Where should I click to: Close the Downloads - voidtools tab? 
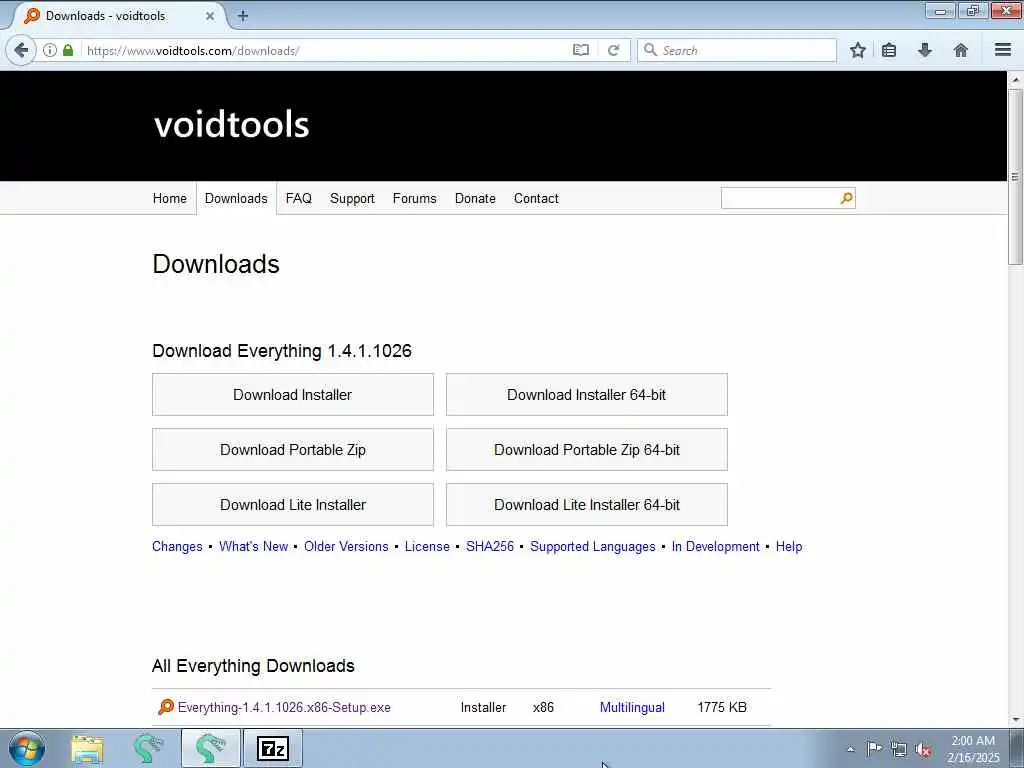tap(210, 16)
